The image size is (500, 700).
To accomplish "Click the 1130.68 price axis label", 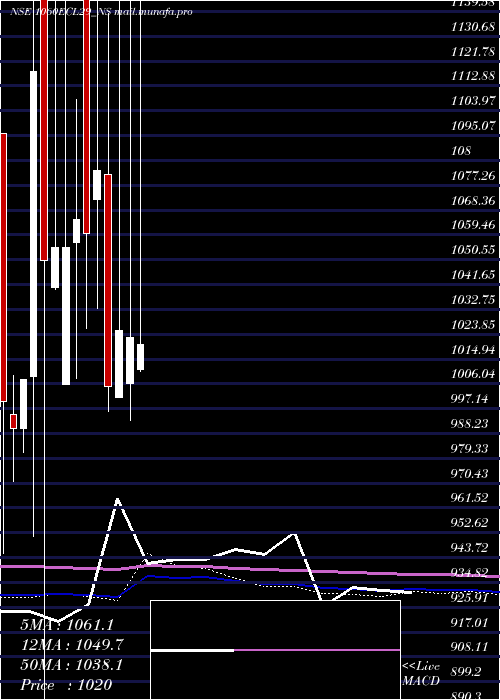I will click(x=473, y=27).
